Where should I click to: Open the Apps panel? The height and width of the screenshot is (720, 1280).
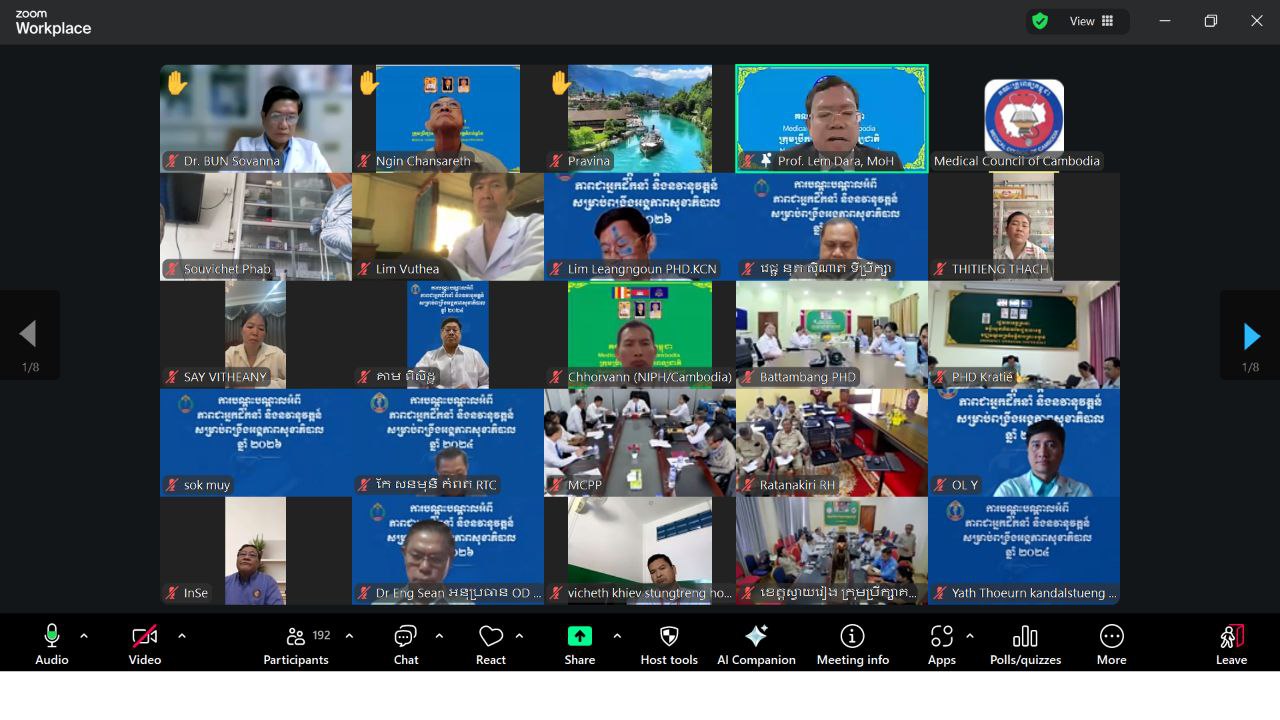(941, 644)
